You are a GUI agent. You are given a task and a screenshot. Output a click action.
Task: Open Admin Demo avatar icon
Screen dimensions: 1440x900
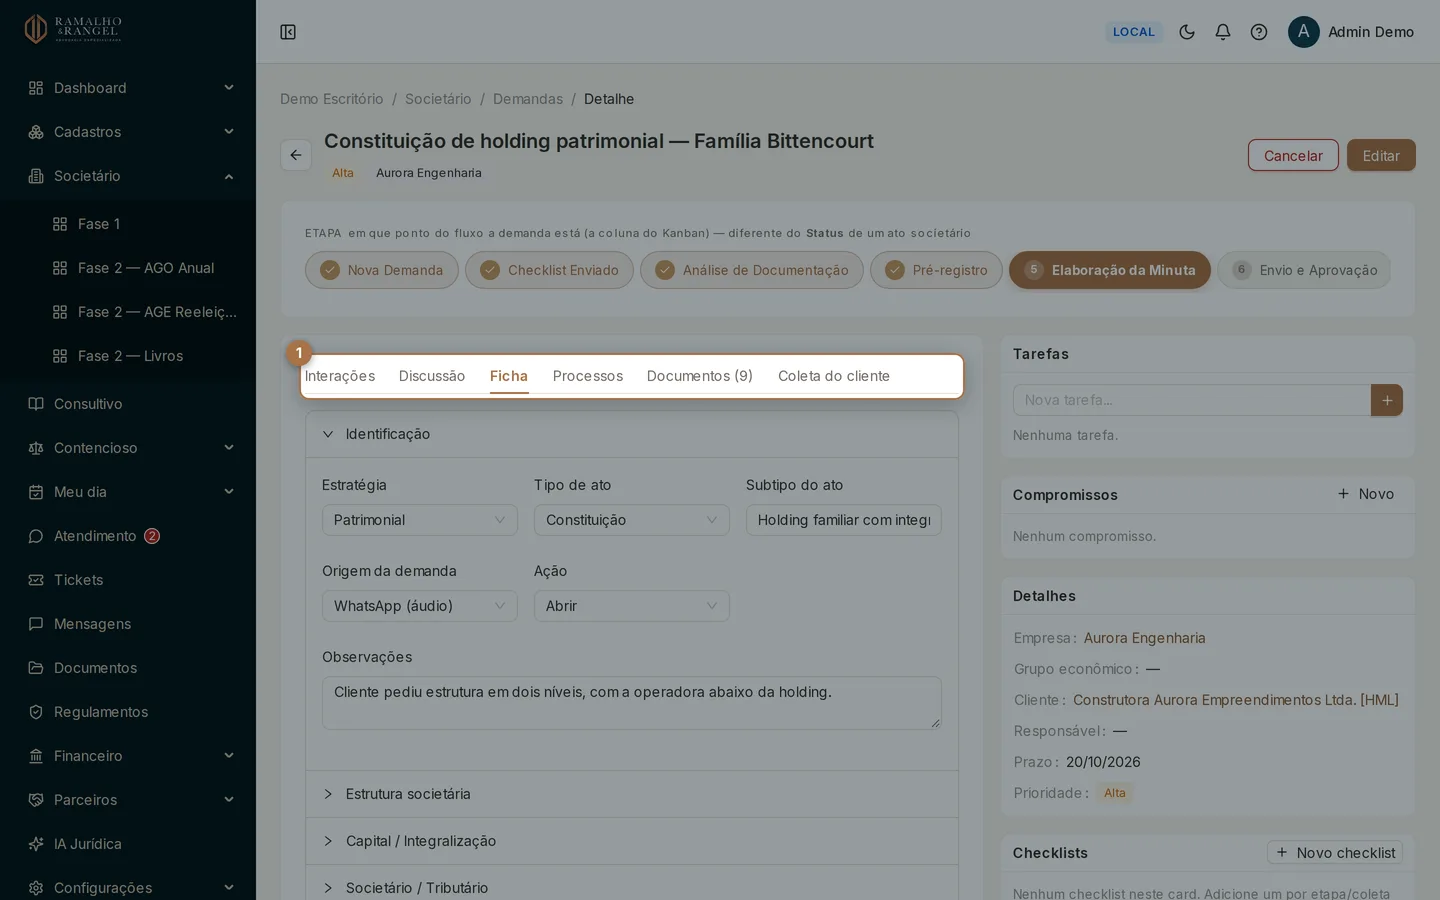pos(1304,32)
